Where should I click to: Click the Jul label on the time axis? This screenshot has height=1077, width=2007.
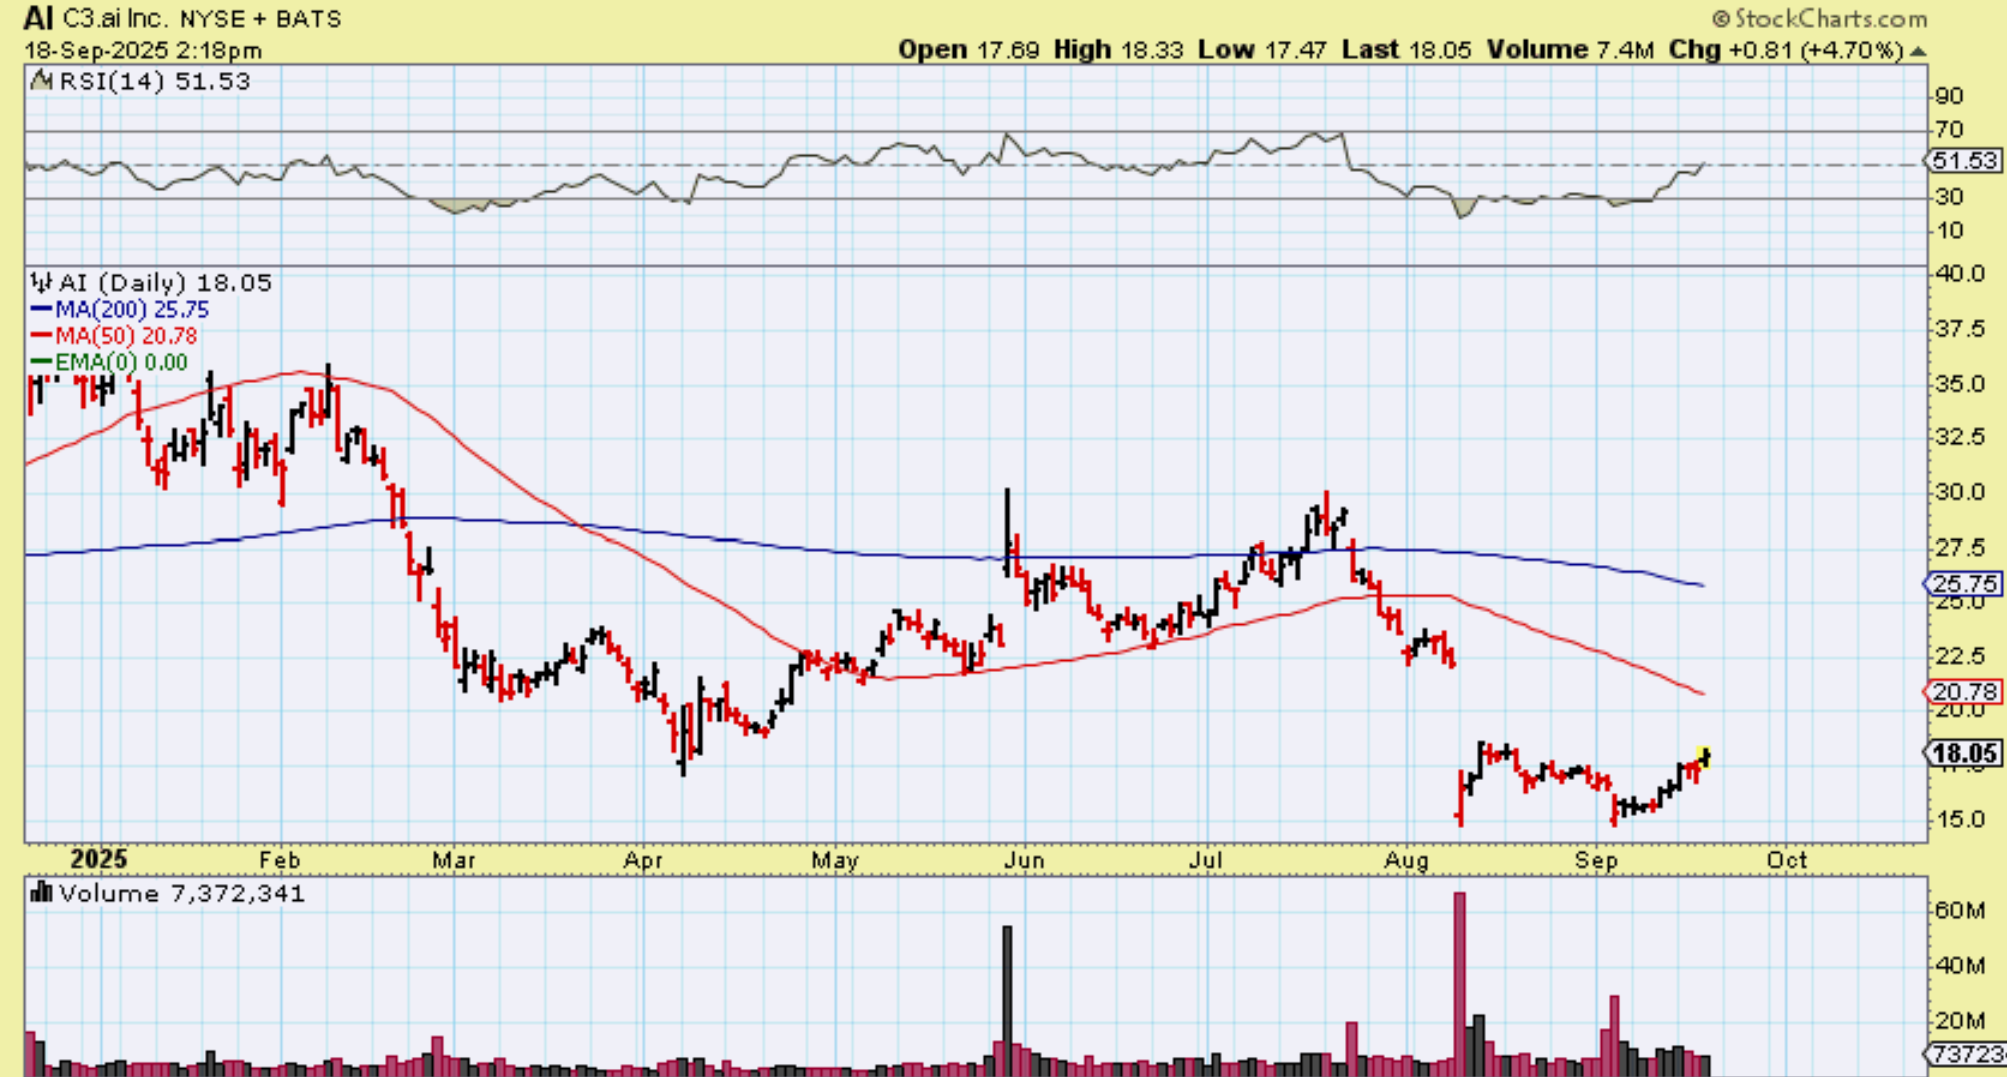[1207, 860]
